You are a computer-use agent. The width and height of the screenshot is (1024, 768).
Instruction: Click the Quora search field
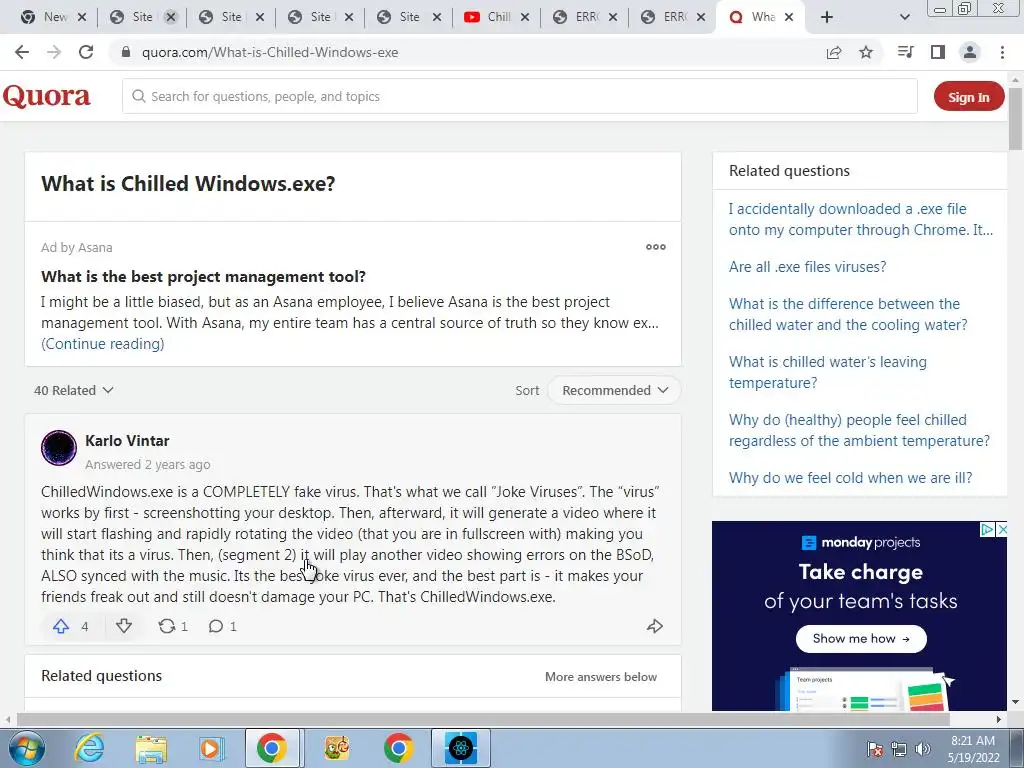tap(520, 97)
